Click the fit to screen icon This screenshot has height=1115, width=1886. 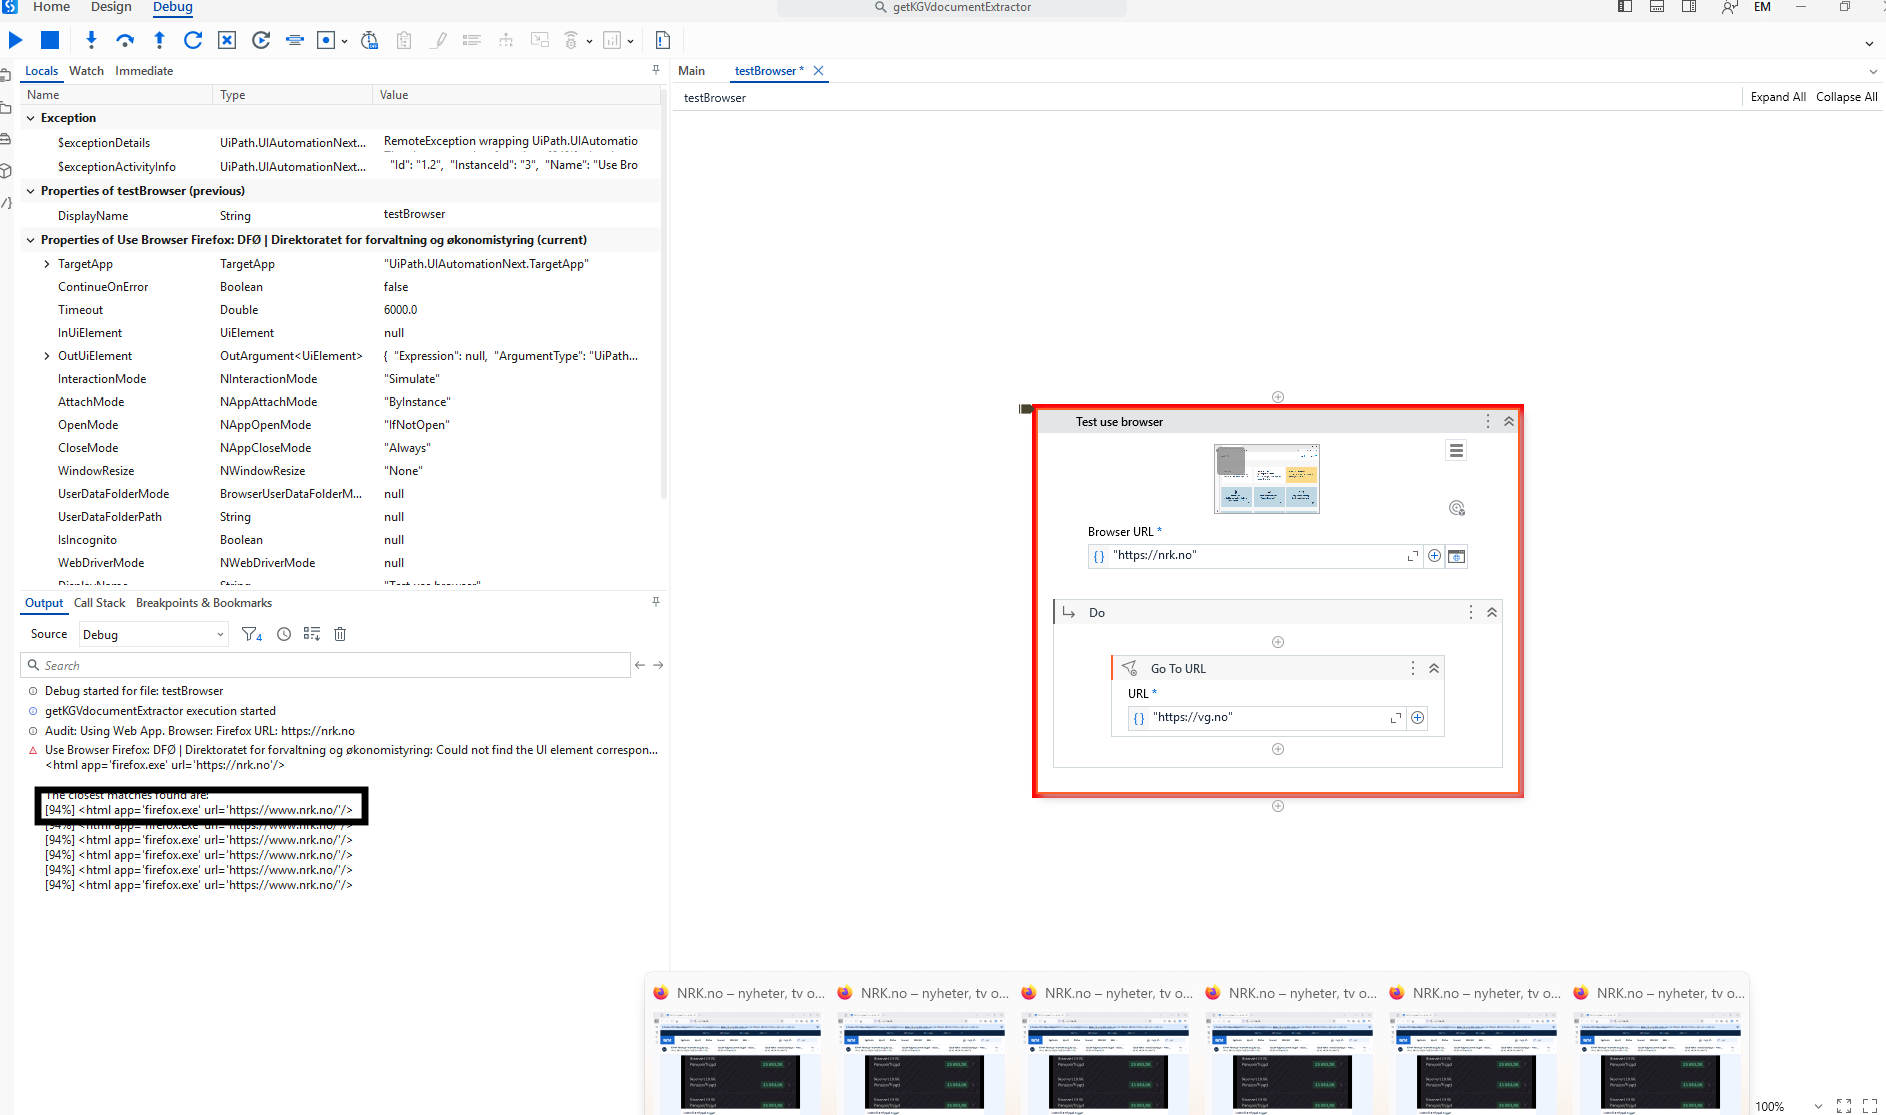tap(1844, 1106)
